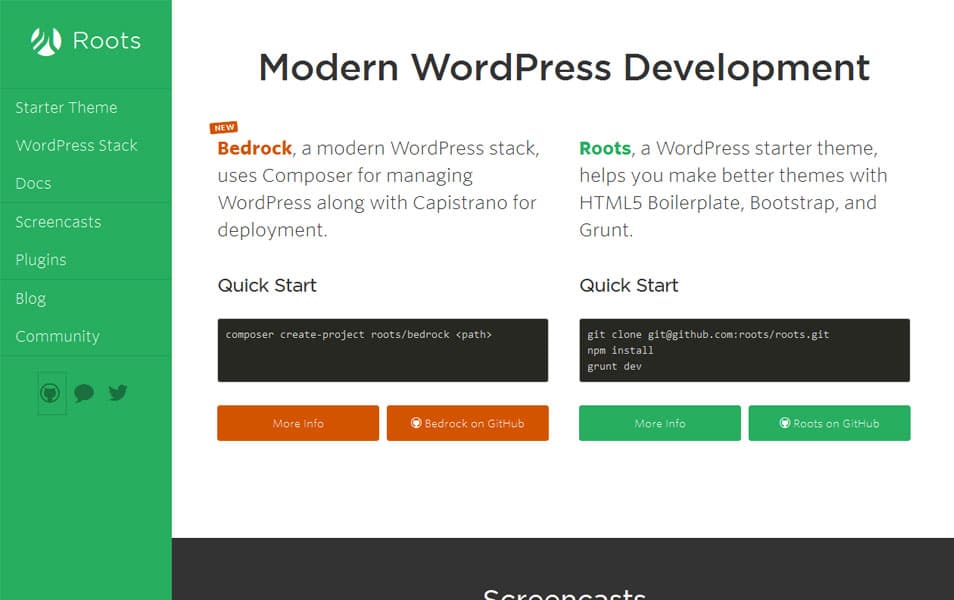954x600 pixels.
Task: Click the composer create-project code block
Action: point(383,351)
